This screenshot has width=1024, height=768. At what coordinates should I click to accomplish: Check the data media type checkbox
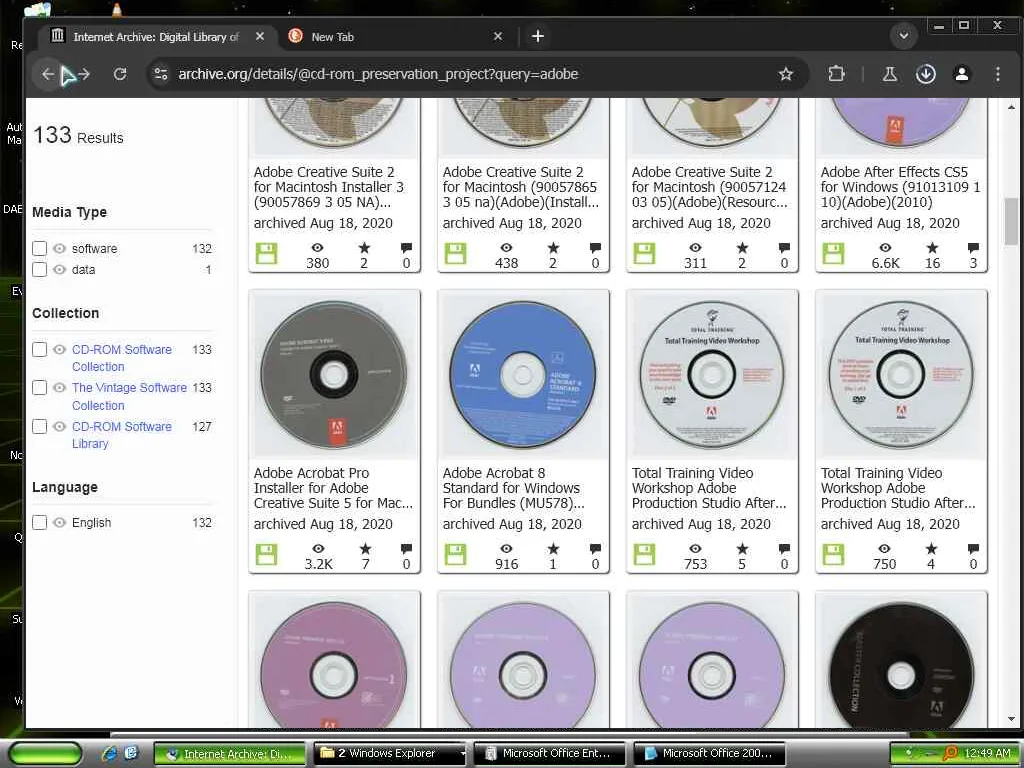click(40, 269)
